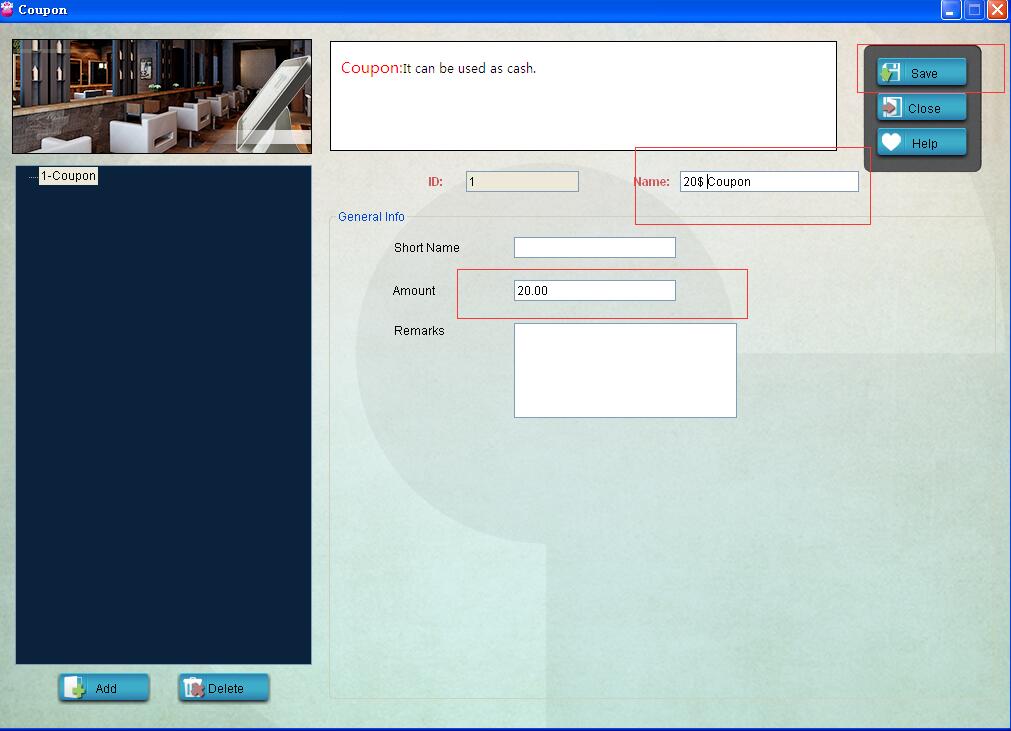This screenshot has height=731, width=1011.
Task: Minimize the Coupon window
Action: (951, 10)
